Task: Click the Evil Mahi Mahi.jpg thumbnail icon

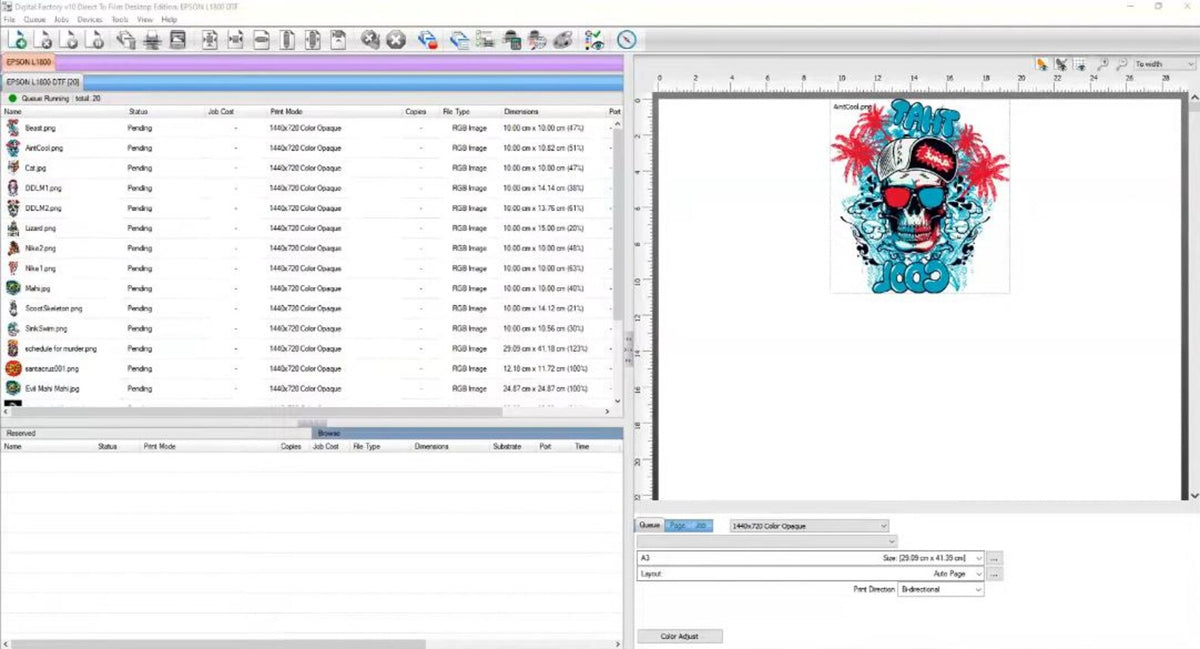Action: coord(13,388)
